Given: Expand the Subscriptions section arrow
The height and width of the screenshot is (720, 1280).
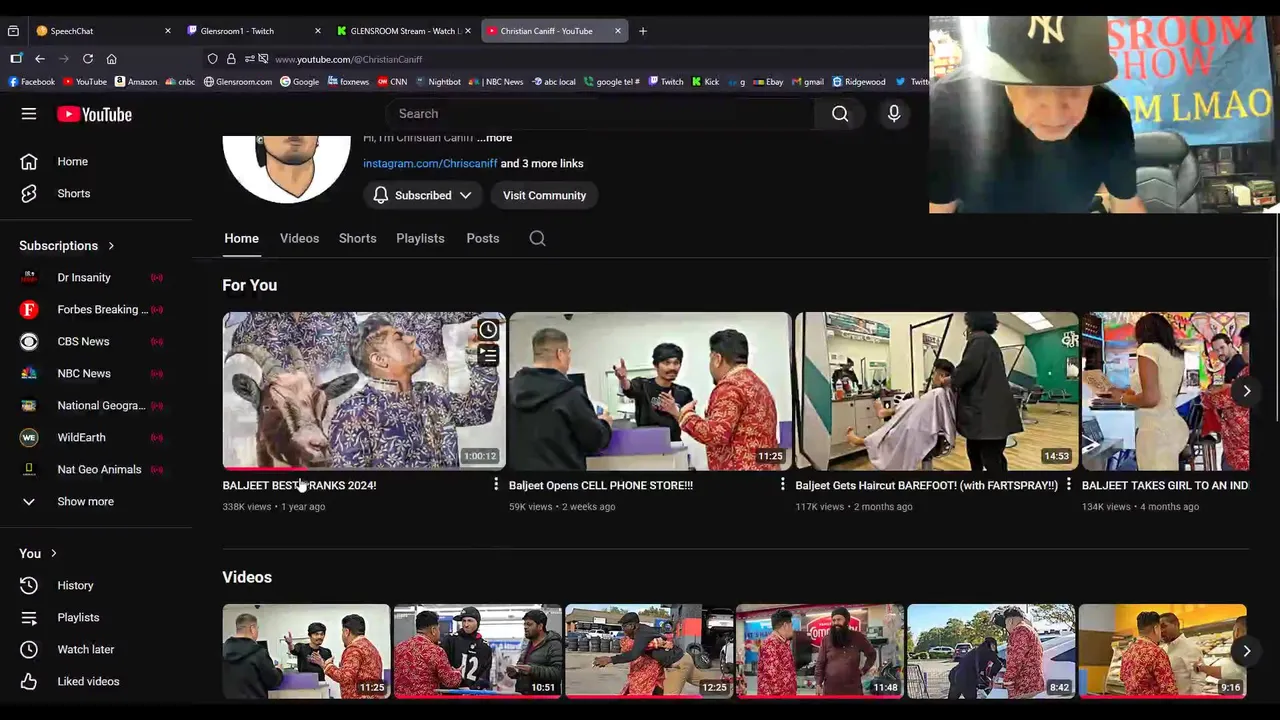Looking at the screenshot, I should pyautogui.click(x=111, y=246).
